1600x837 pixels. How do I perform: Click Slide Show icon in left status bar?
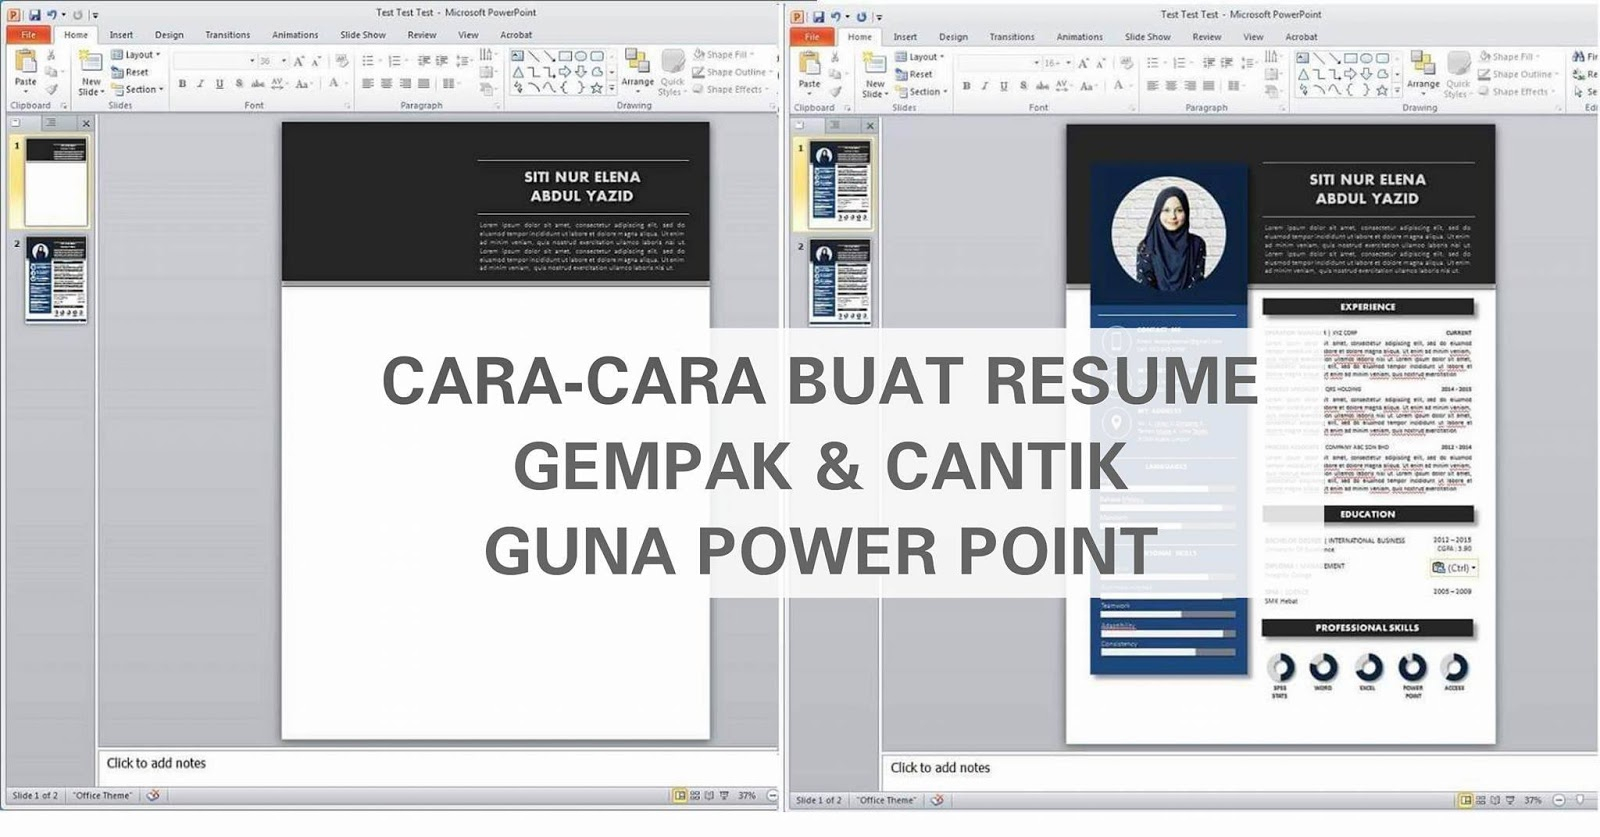pos(725,796)
